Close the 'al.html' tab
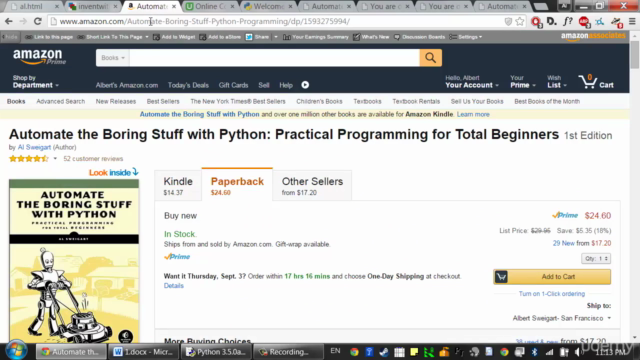Viewport: 640px width, 360px height. coord(57,7)
